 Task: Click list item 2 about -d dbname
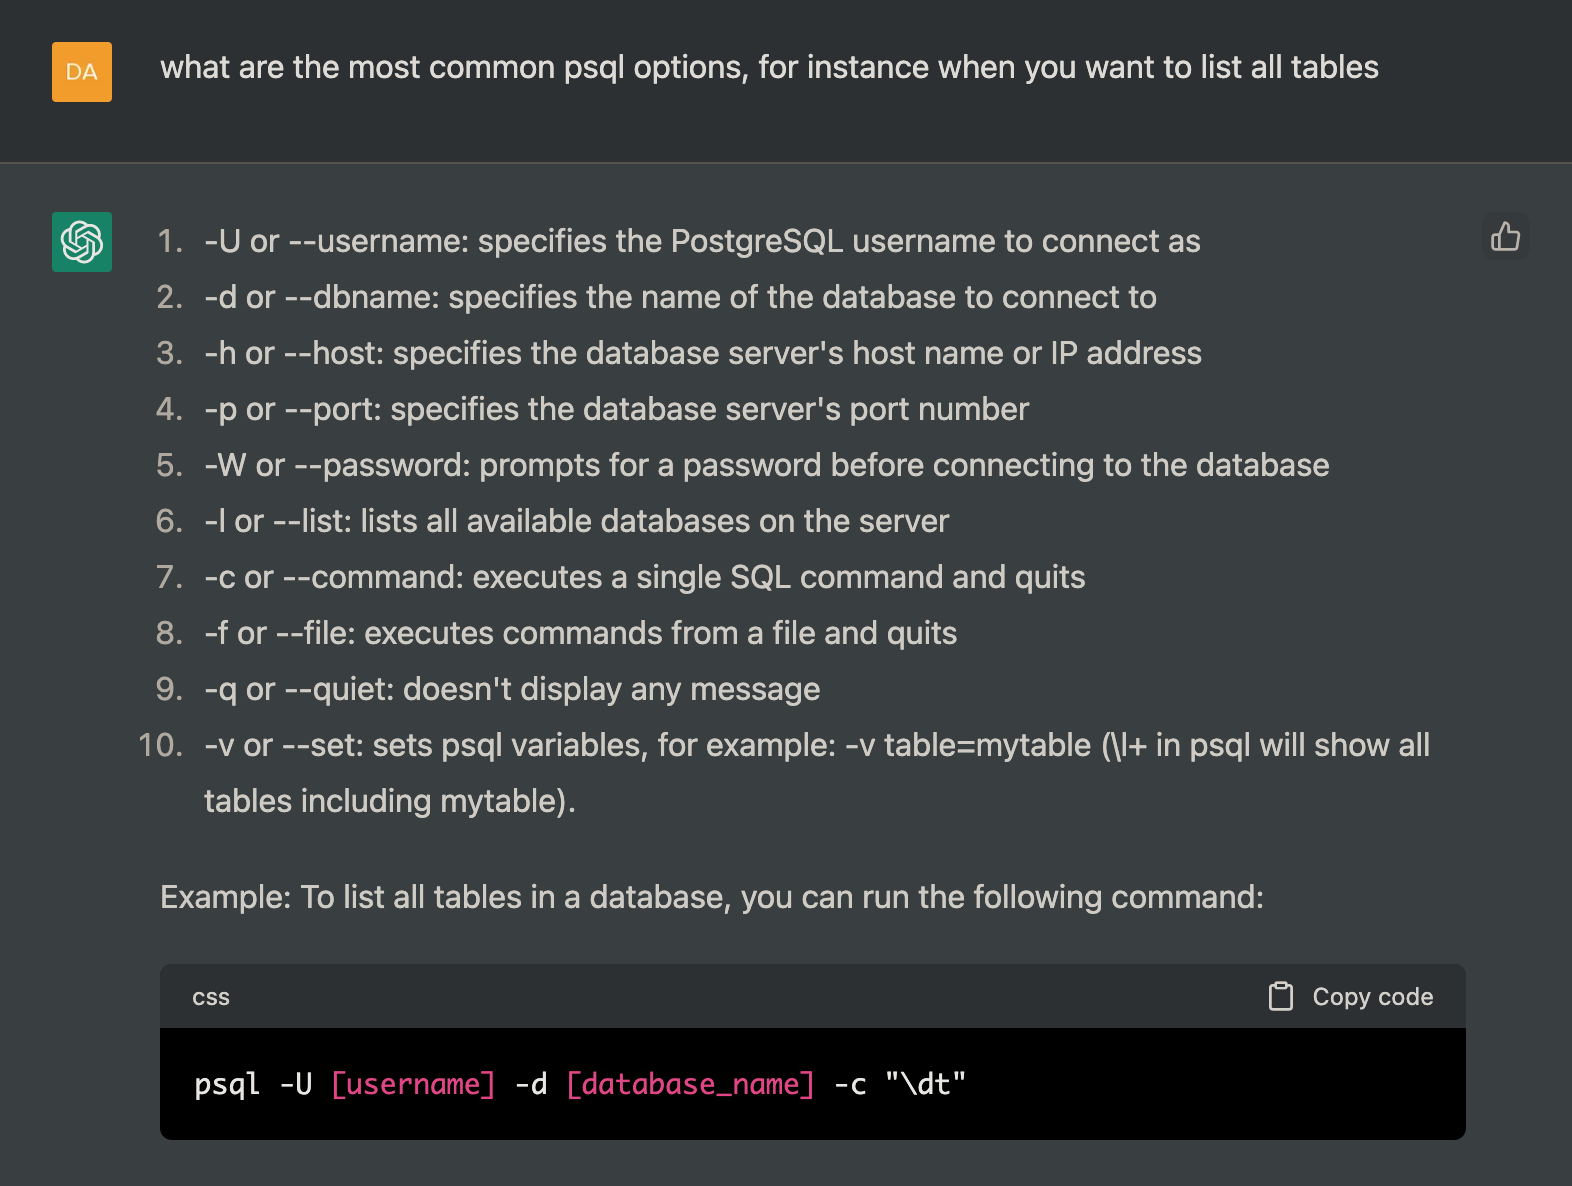pyautogui.click(x=680, y=297)
